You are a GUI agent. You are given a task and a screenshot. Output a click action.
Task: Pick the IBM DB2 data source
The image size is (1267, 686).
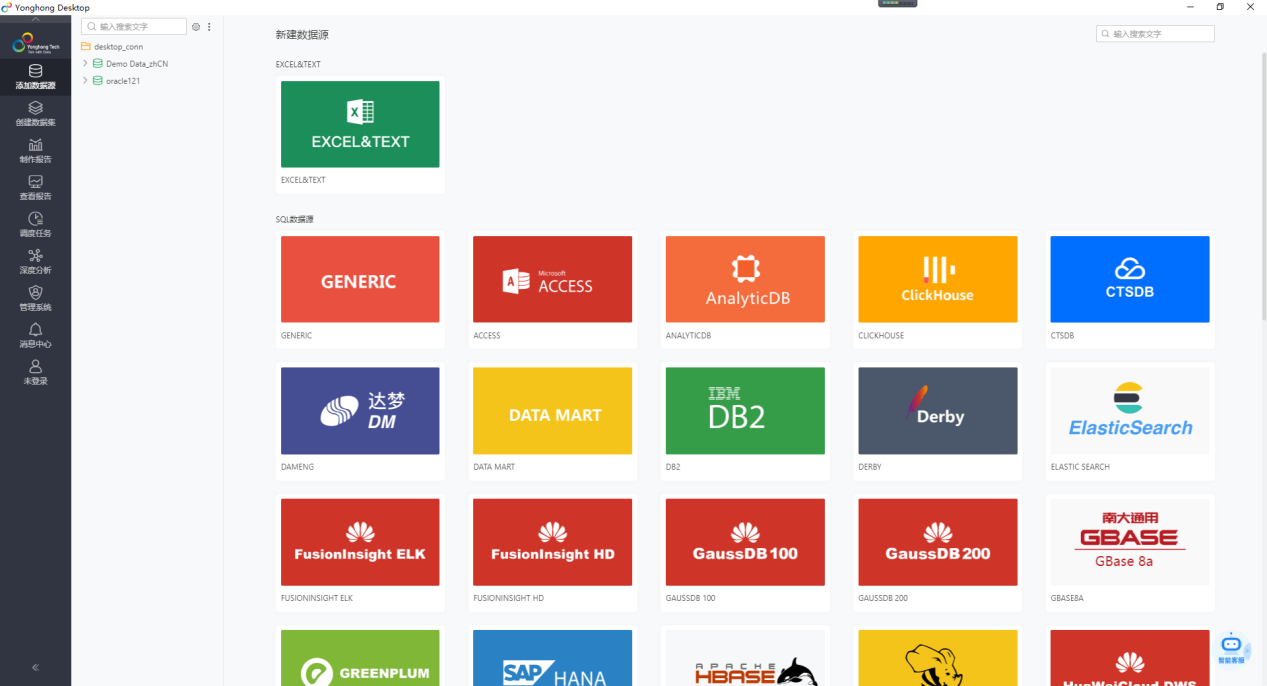tap(745, 420)
